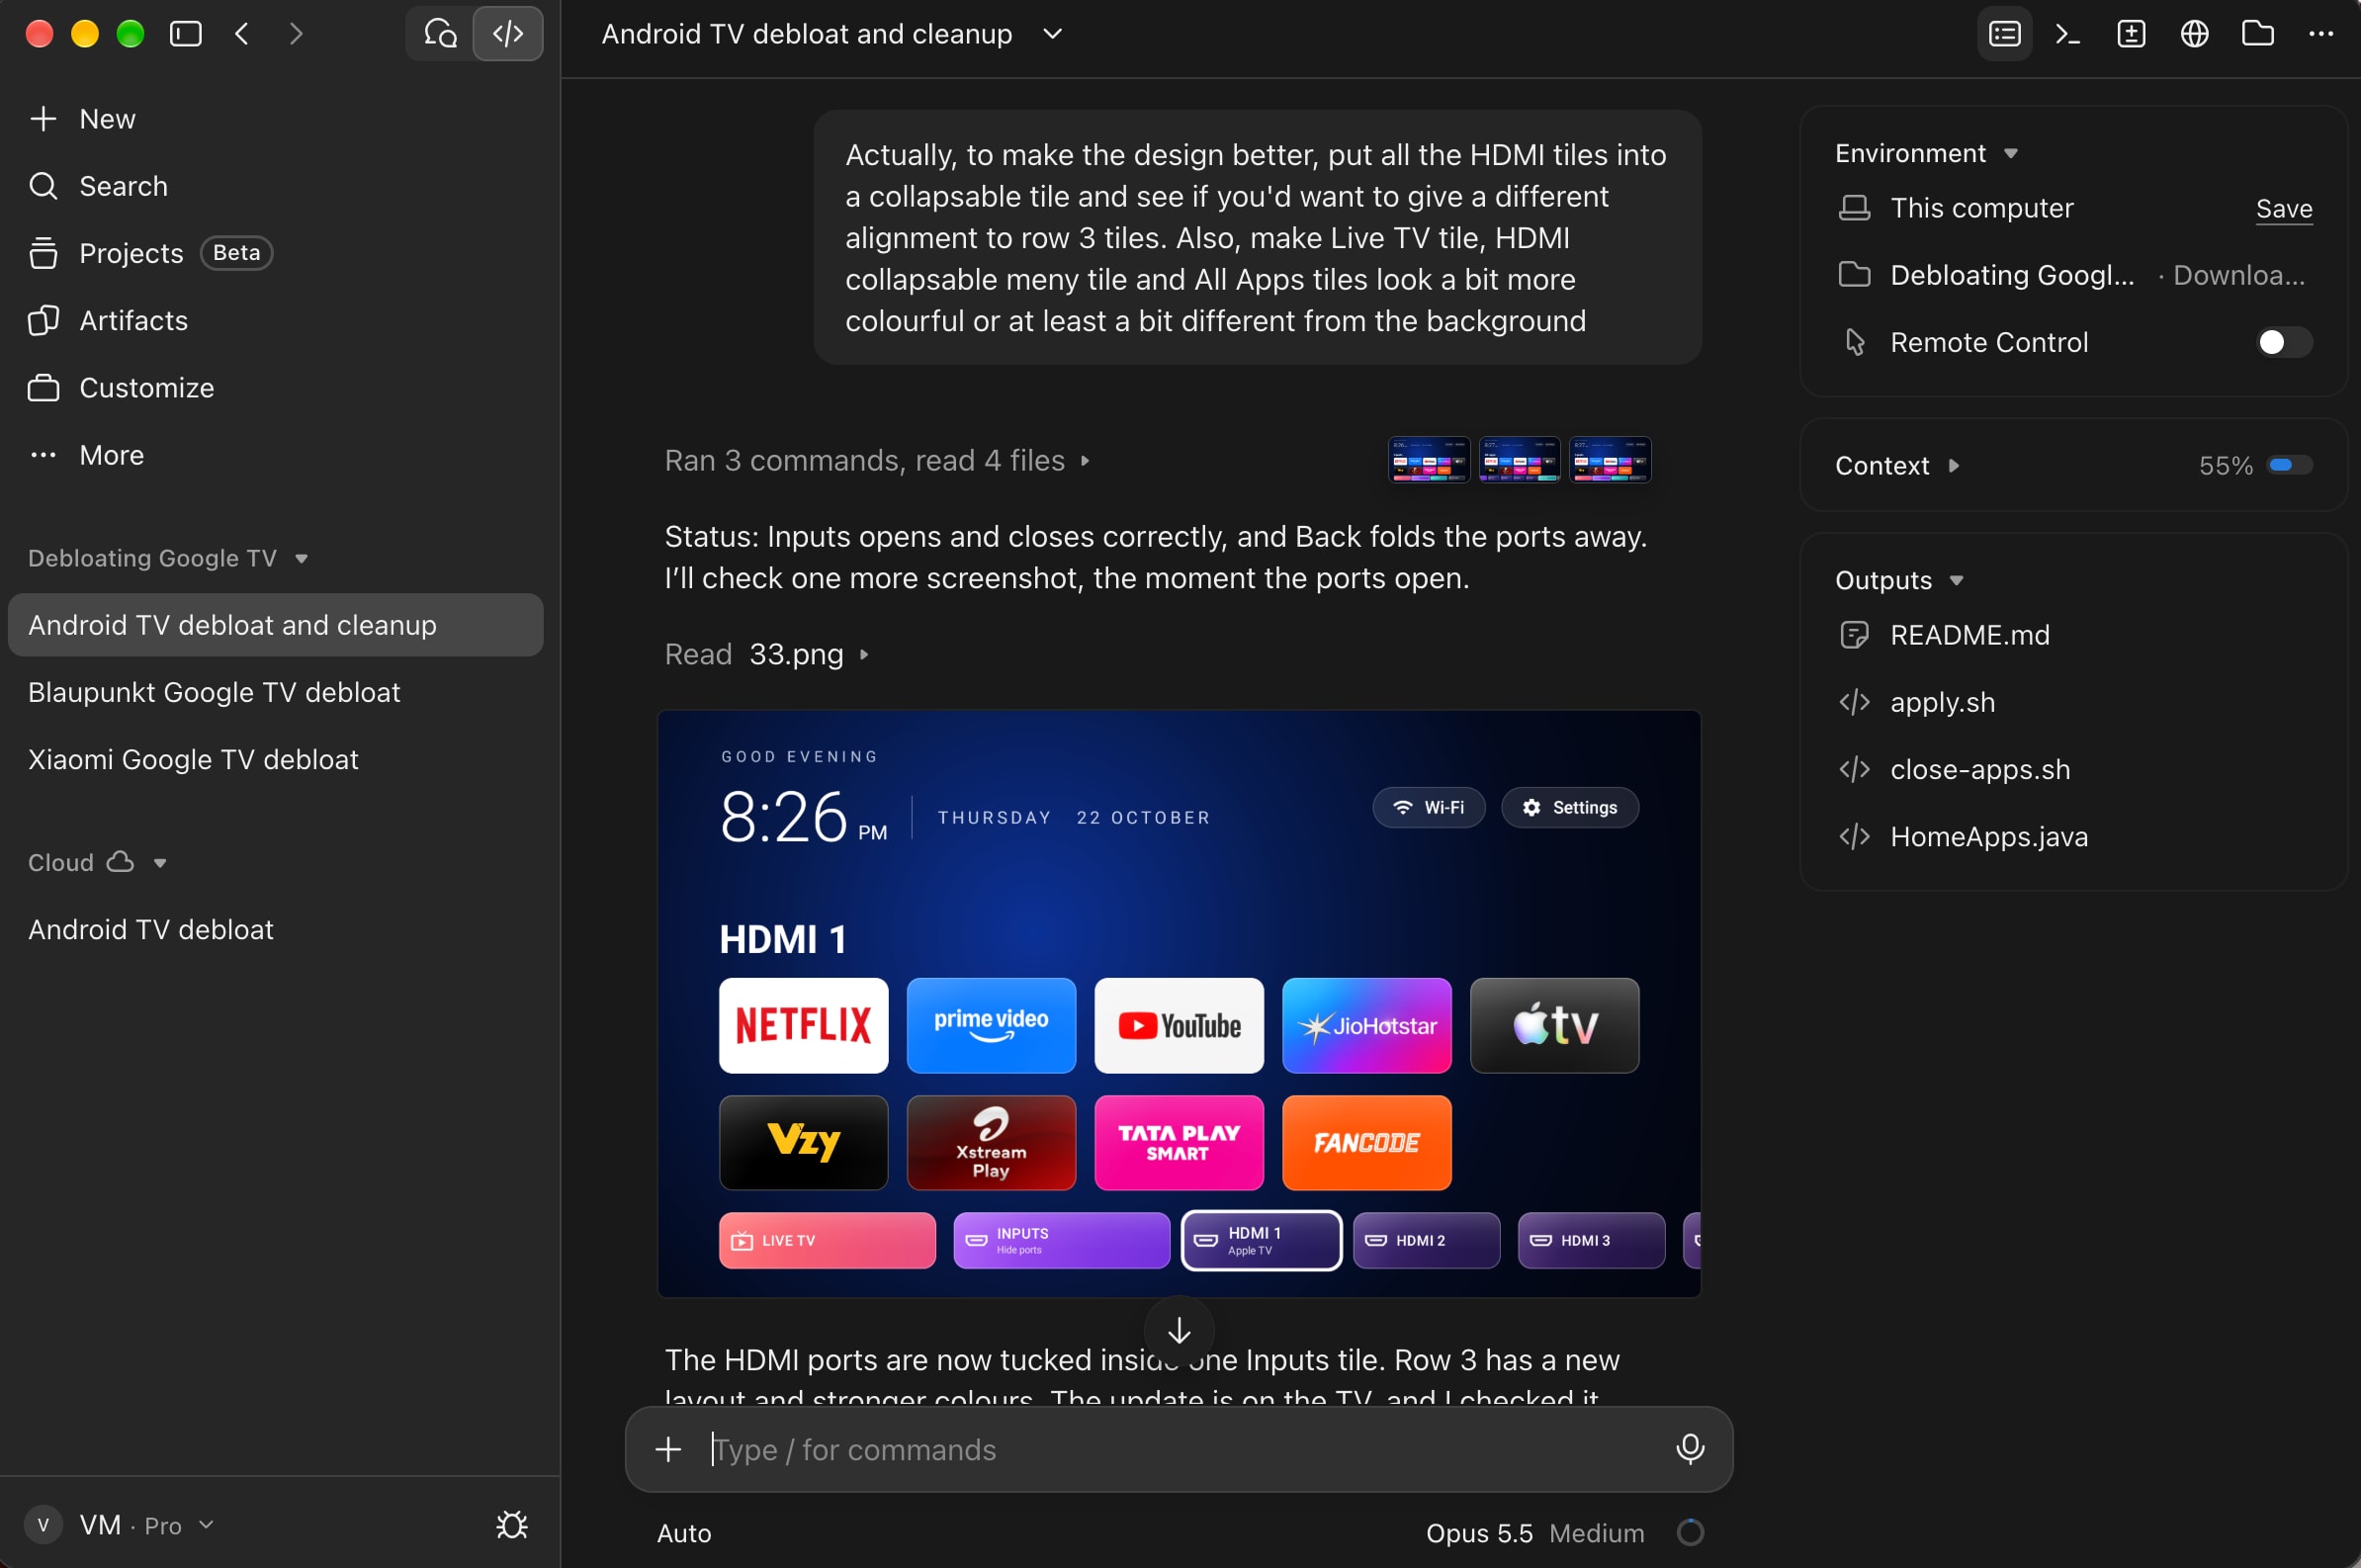Switch to chat mode icon

click(441, 34)
